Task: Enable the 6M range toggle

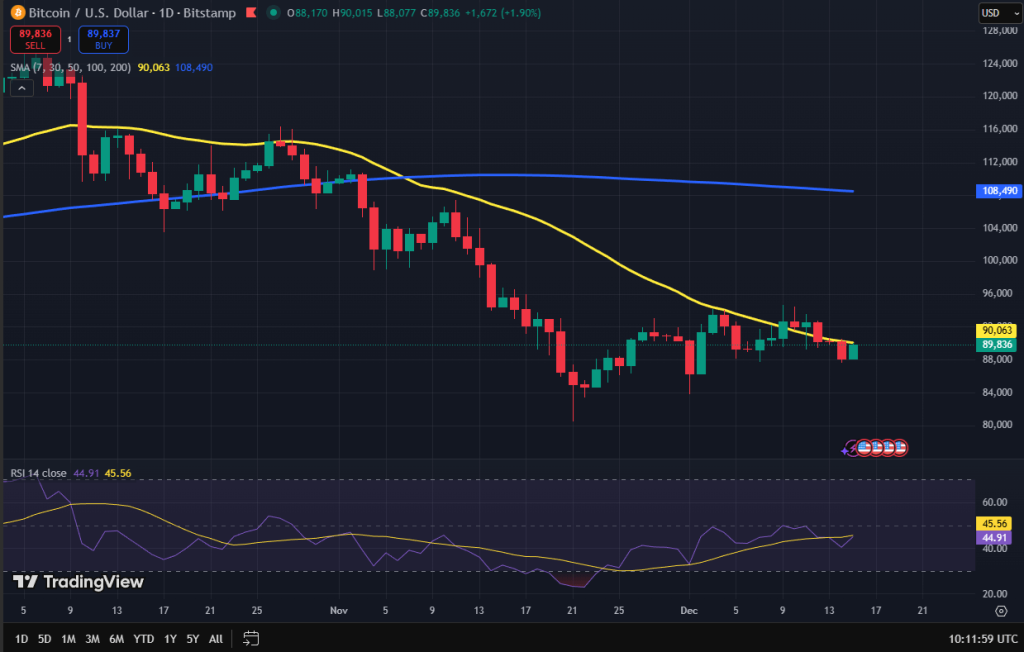Action: [116, 637]
